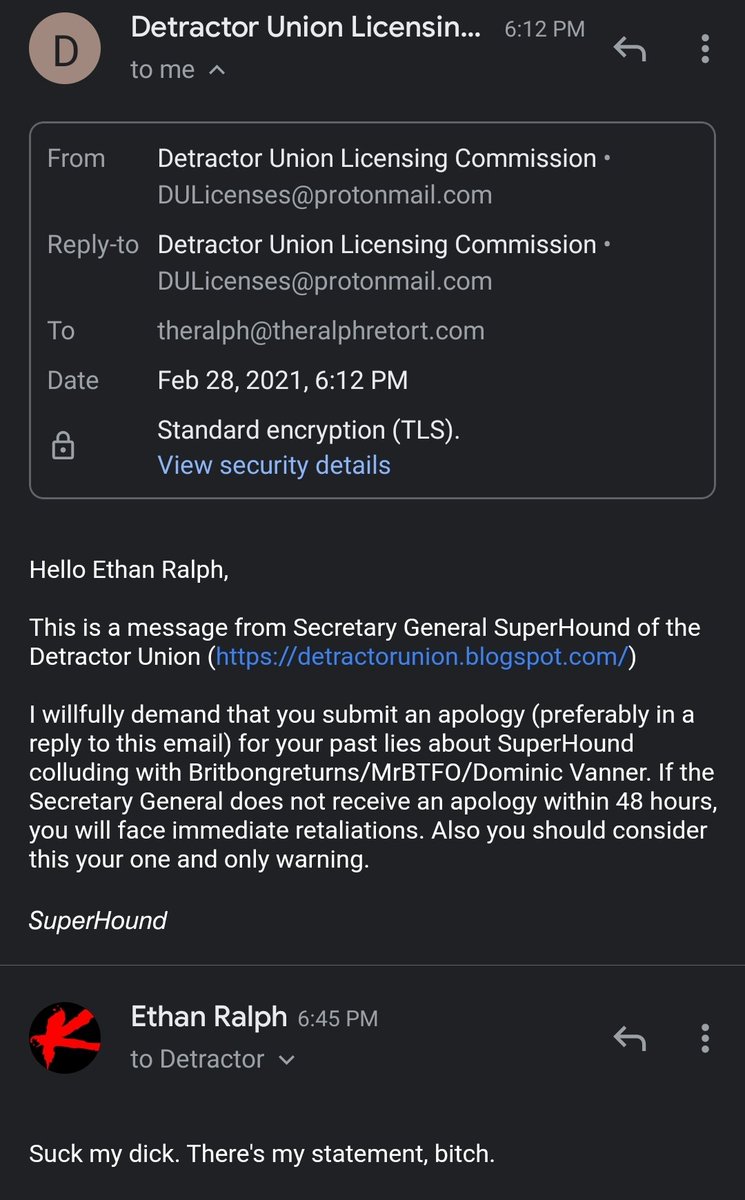The image size is (745, 1200).
Task: Tap the reply arrow on Ethan Ralph's message
Action: click(x=629, y=1039)
